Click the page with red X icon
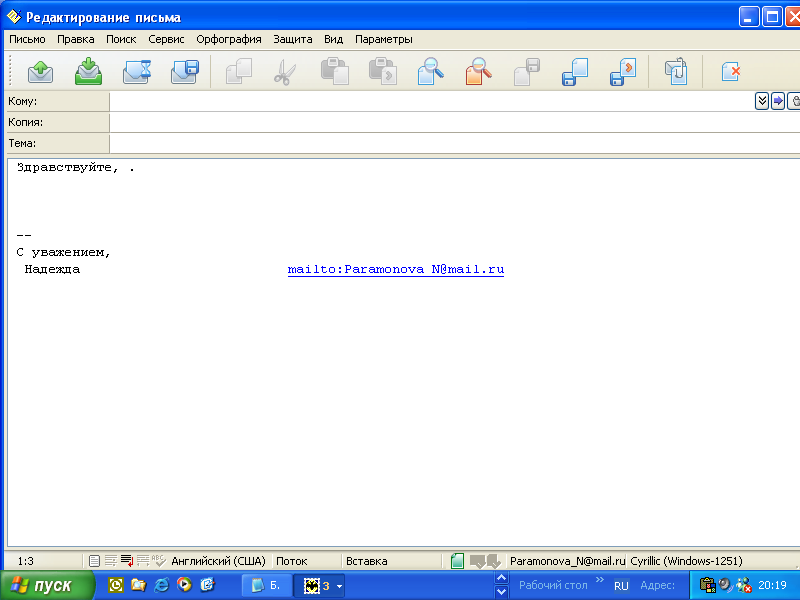The height and width of the screenshot is (600, 800). click(x=731, y=71)
